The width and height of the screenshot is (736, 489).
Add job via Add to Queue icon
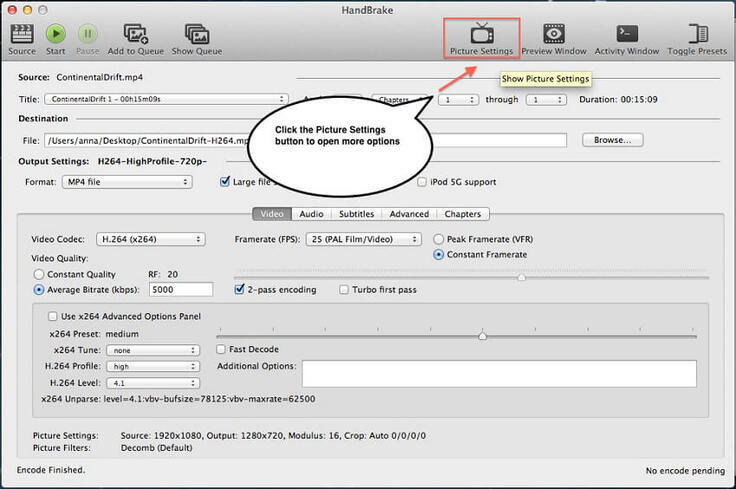point(136,34)
